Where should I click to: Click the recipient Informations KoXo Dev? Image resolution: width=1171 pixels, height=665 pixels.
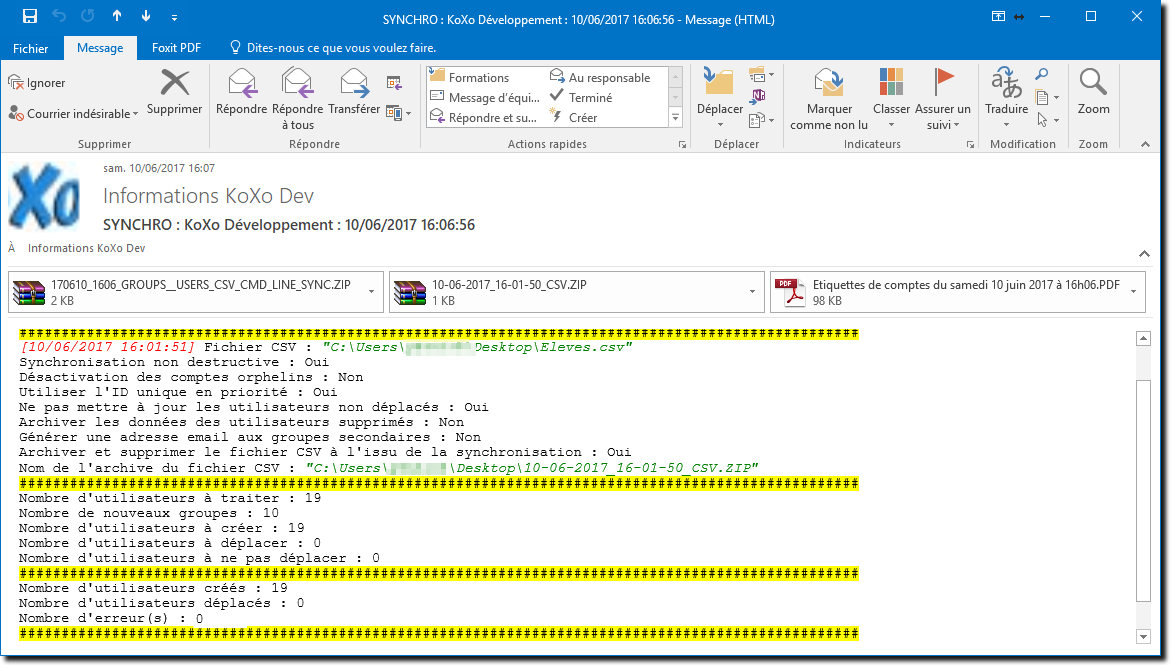87,248
